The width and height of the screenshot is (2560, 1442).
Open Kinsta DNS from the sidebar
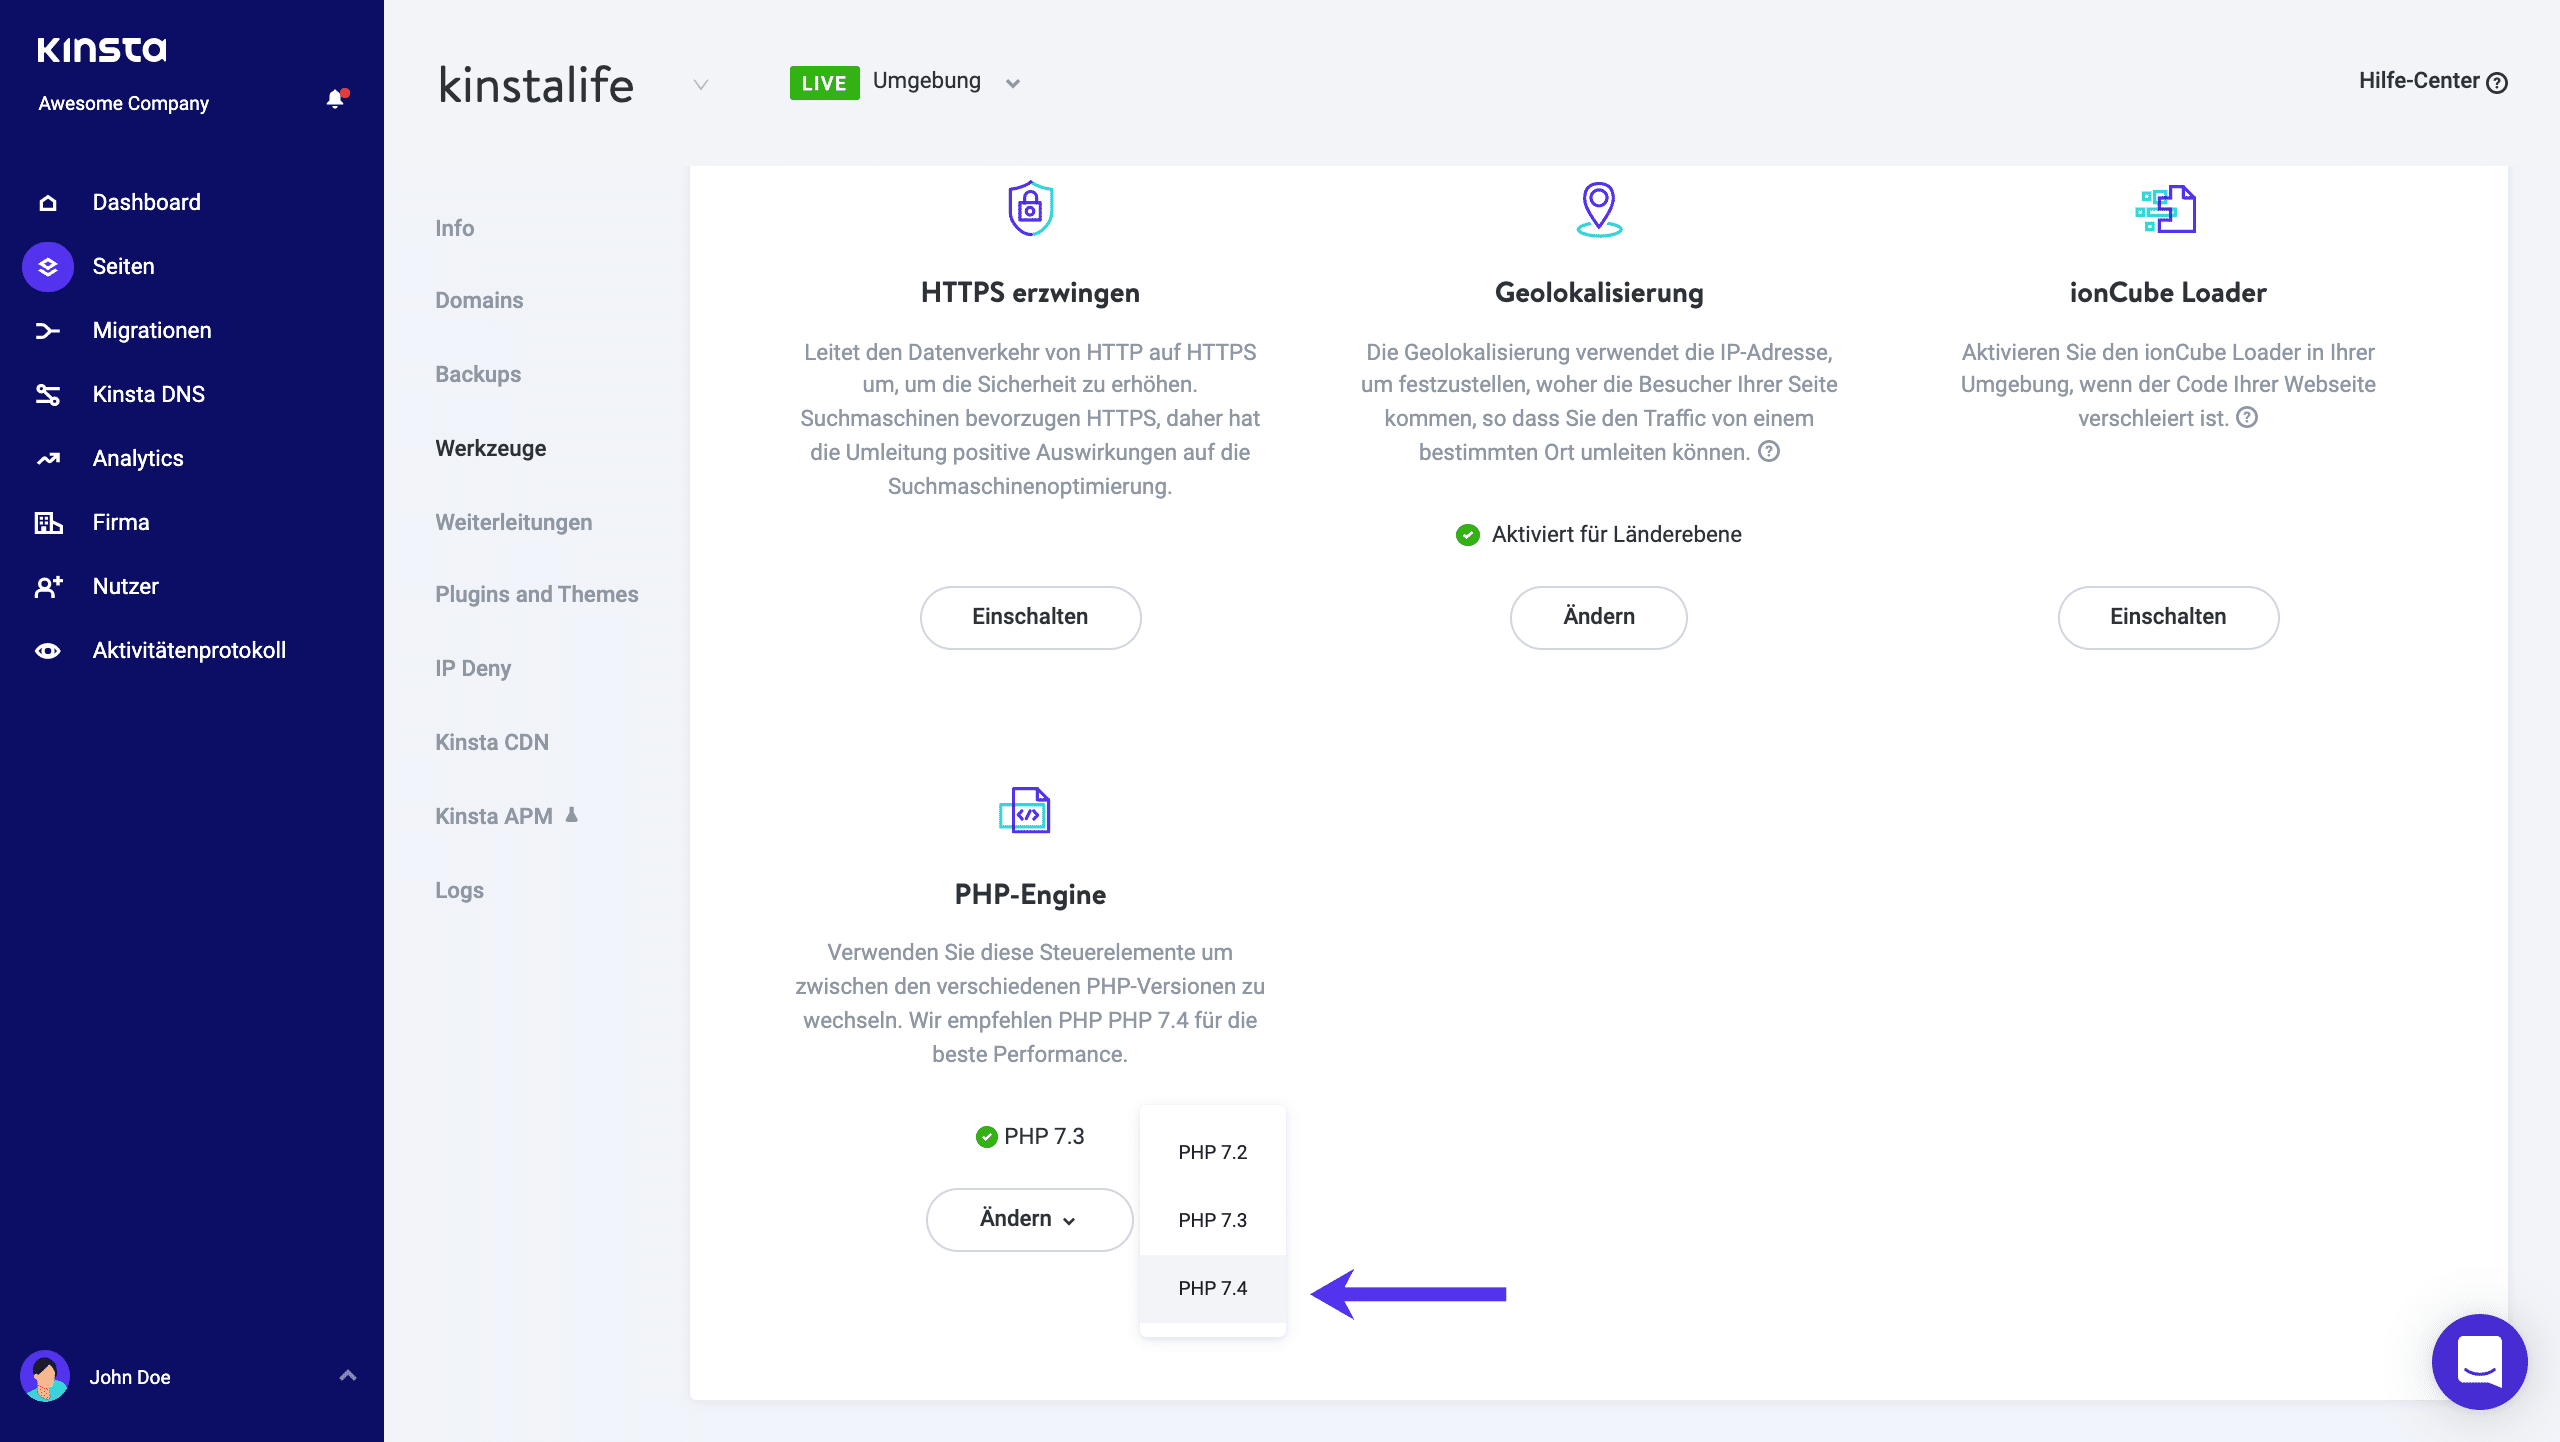(x=148, y=393)
